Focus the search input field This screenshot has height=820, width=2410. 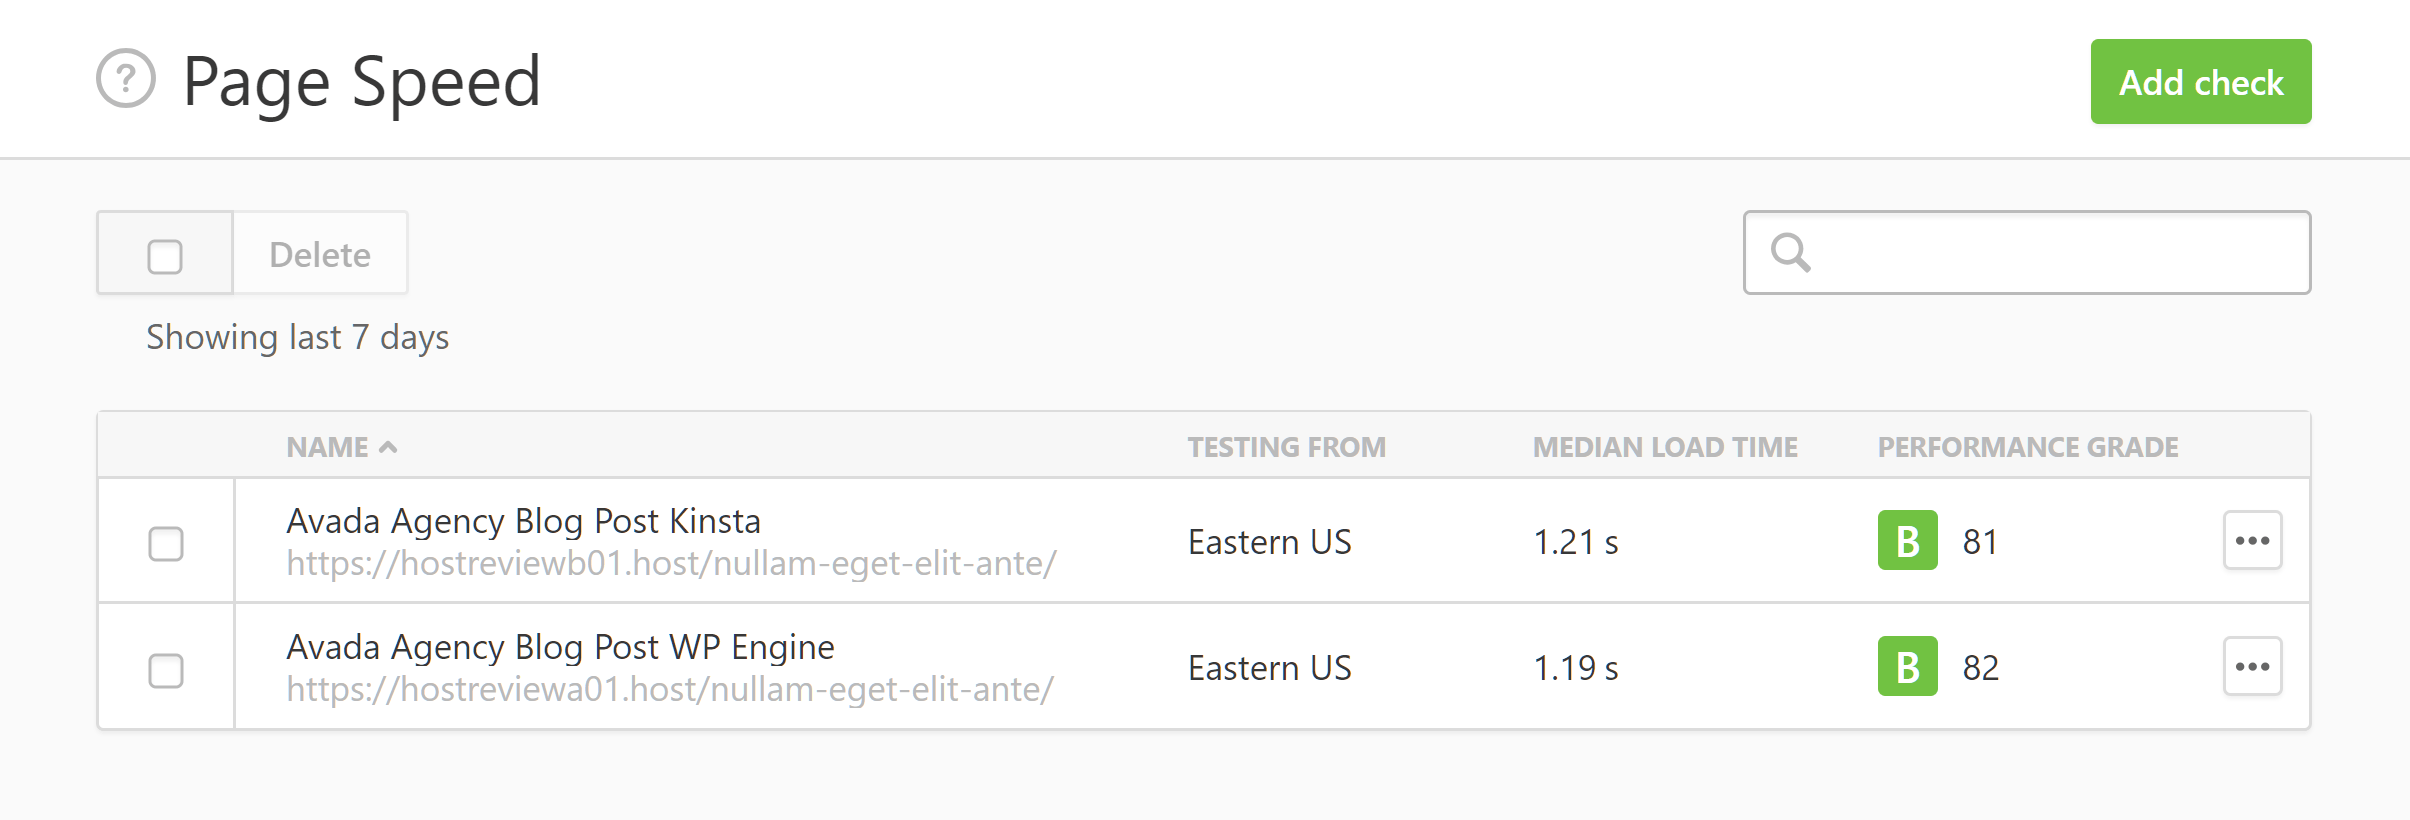click(2027, 252)
